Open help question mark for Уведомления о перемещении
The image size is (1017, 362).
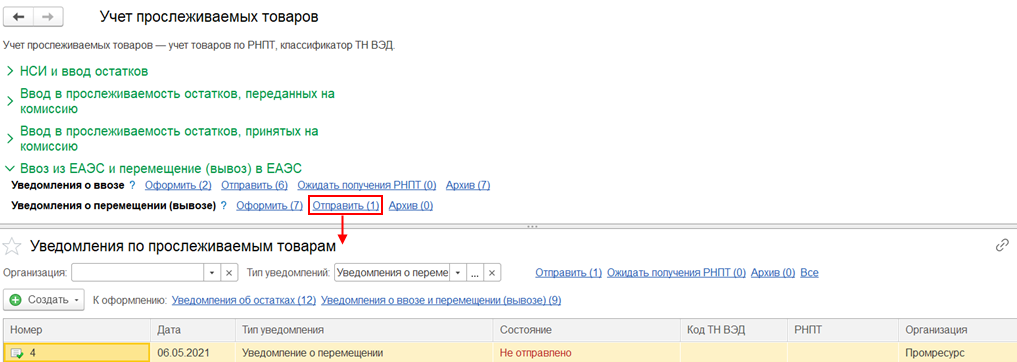click(224, 206)
